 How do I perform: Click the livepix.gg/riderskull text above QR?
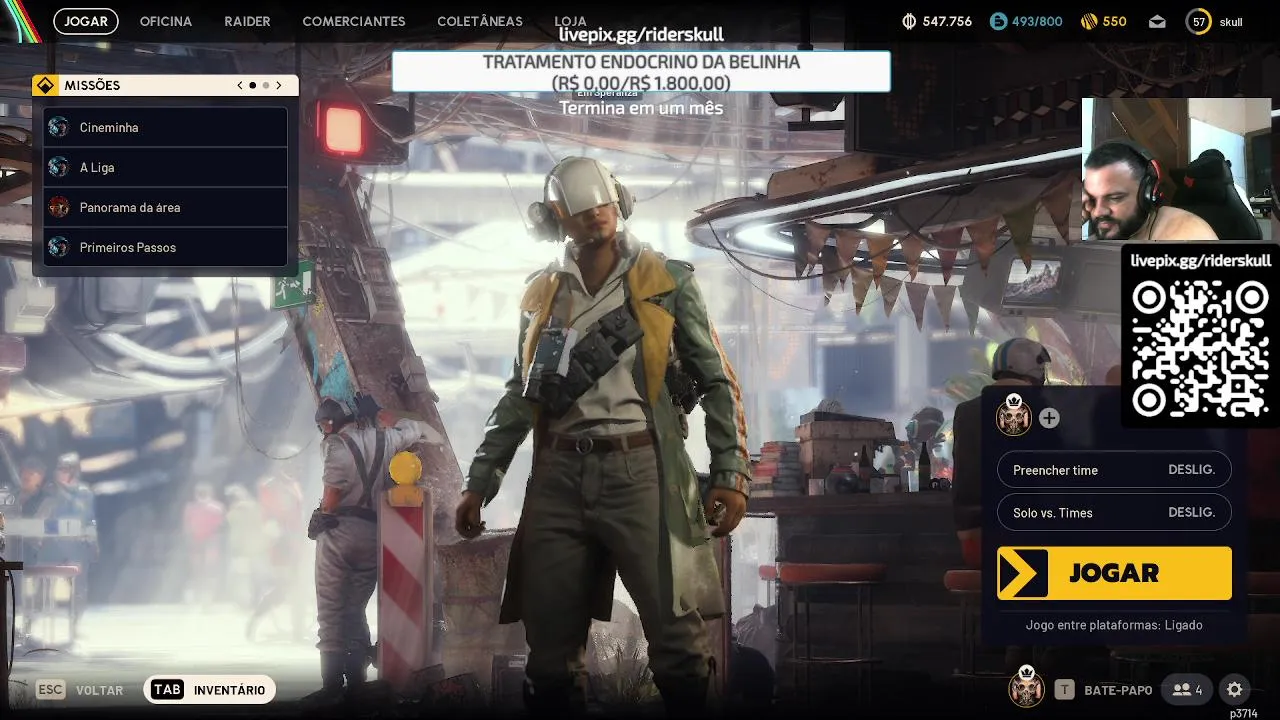1201,260
